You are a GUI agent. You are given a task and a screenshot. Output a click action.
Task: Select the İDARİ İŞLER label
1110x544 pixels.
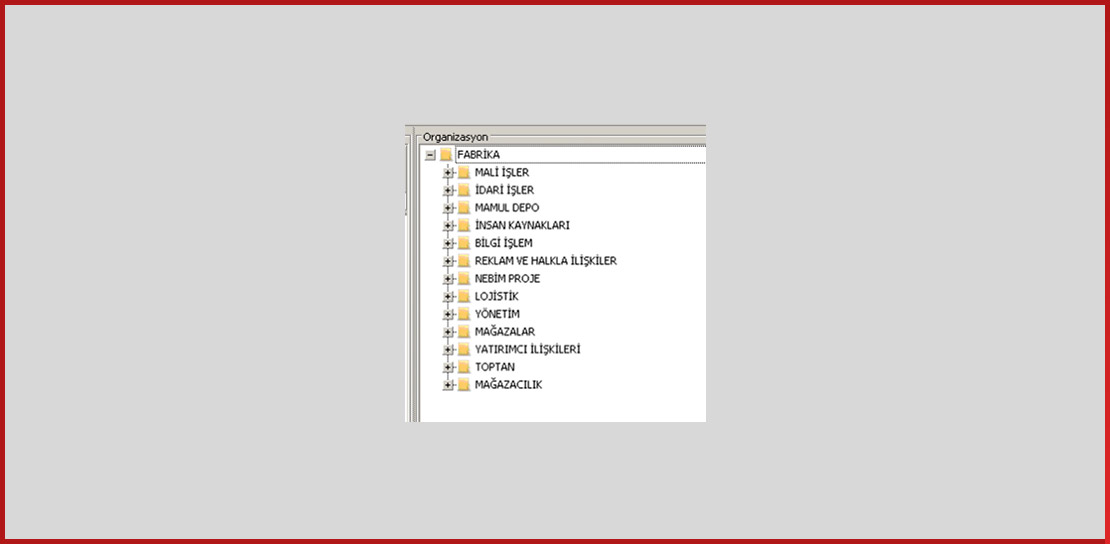[x=504, y=190]
